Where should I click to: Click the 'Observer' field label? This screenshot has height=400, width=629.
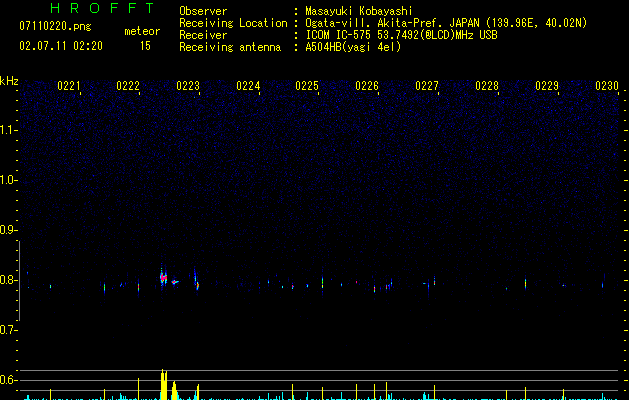coord(203,11)
